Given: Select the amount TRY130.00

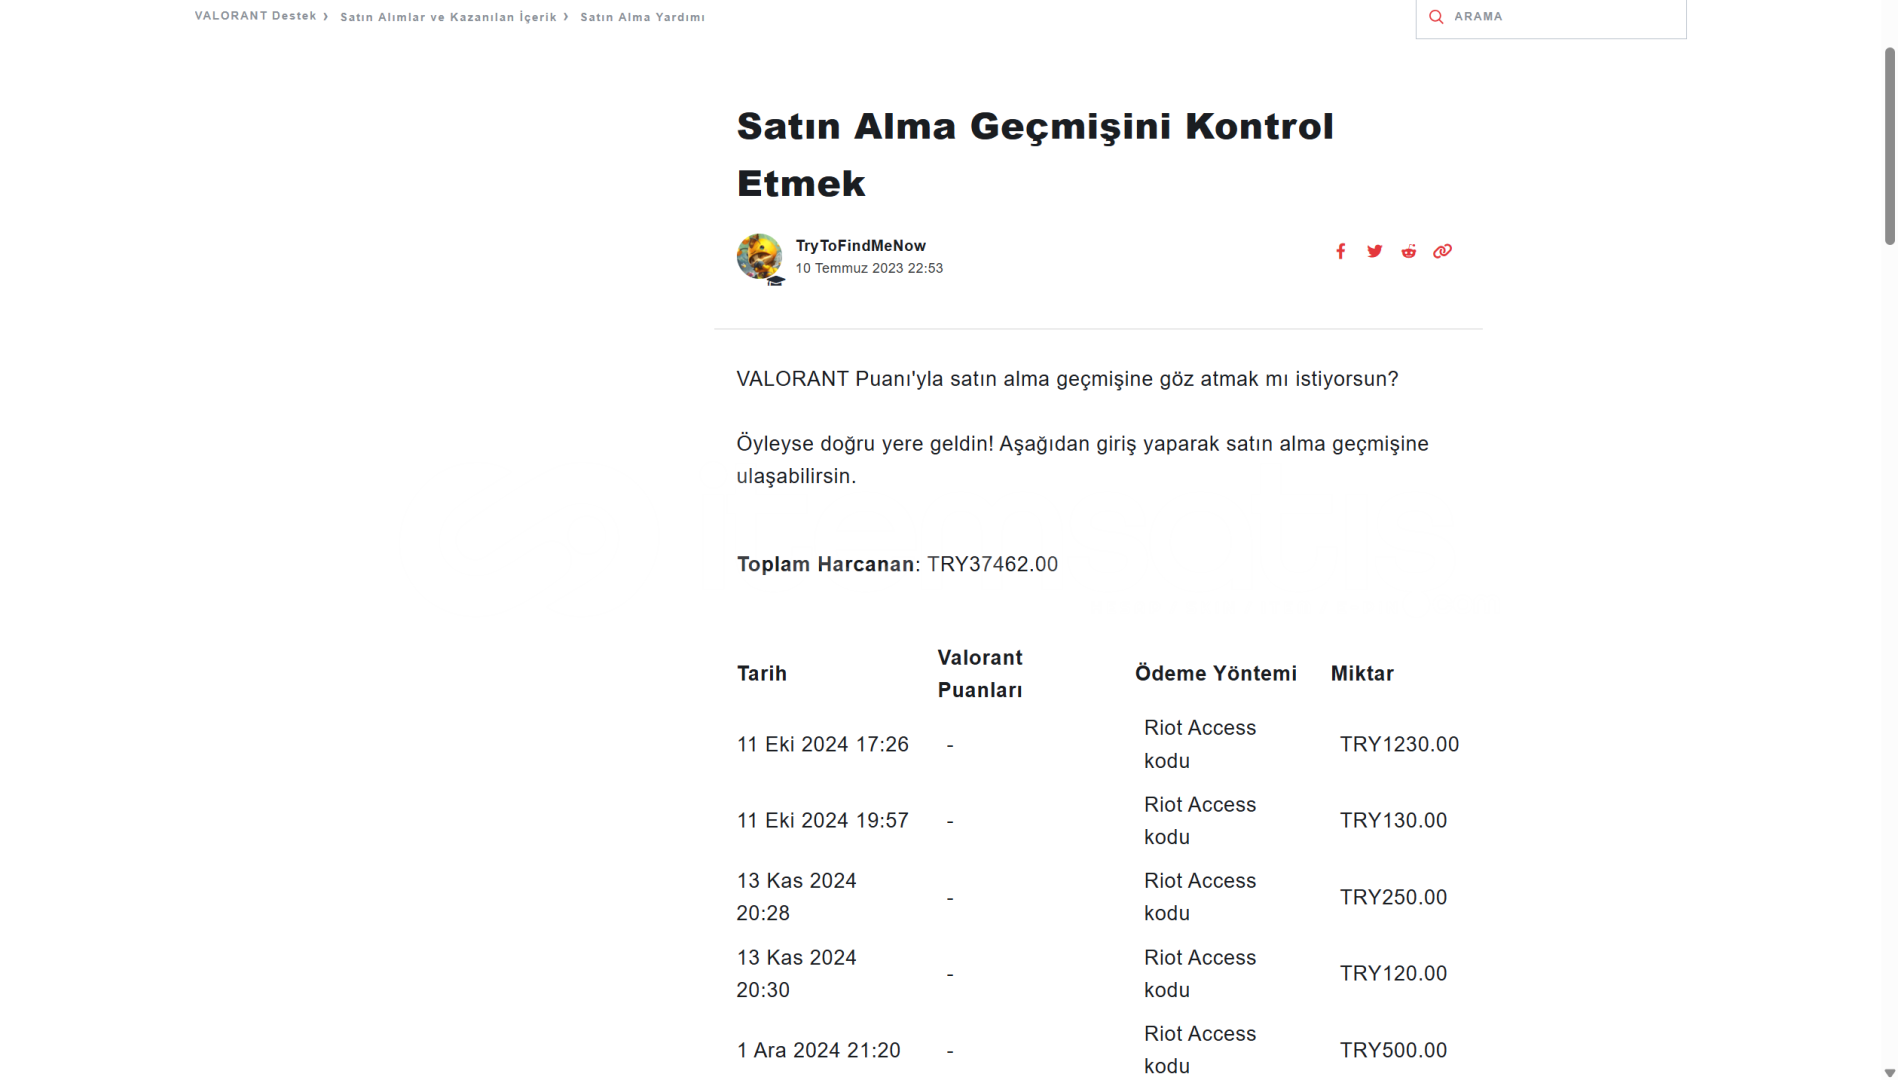Looking at the screenshot, I should tap(1393, 820).
